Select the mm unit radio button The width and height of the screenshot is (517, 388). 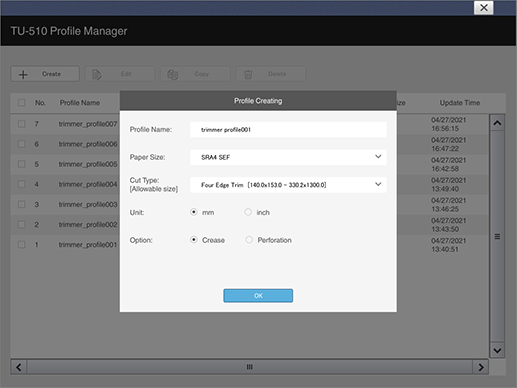tap(194, 212)
